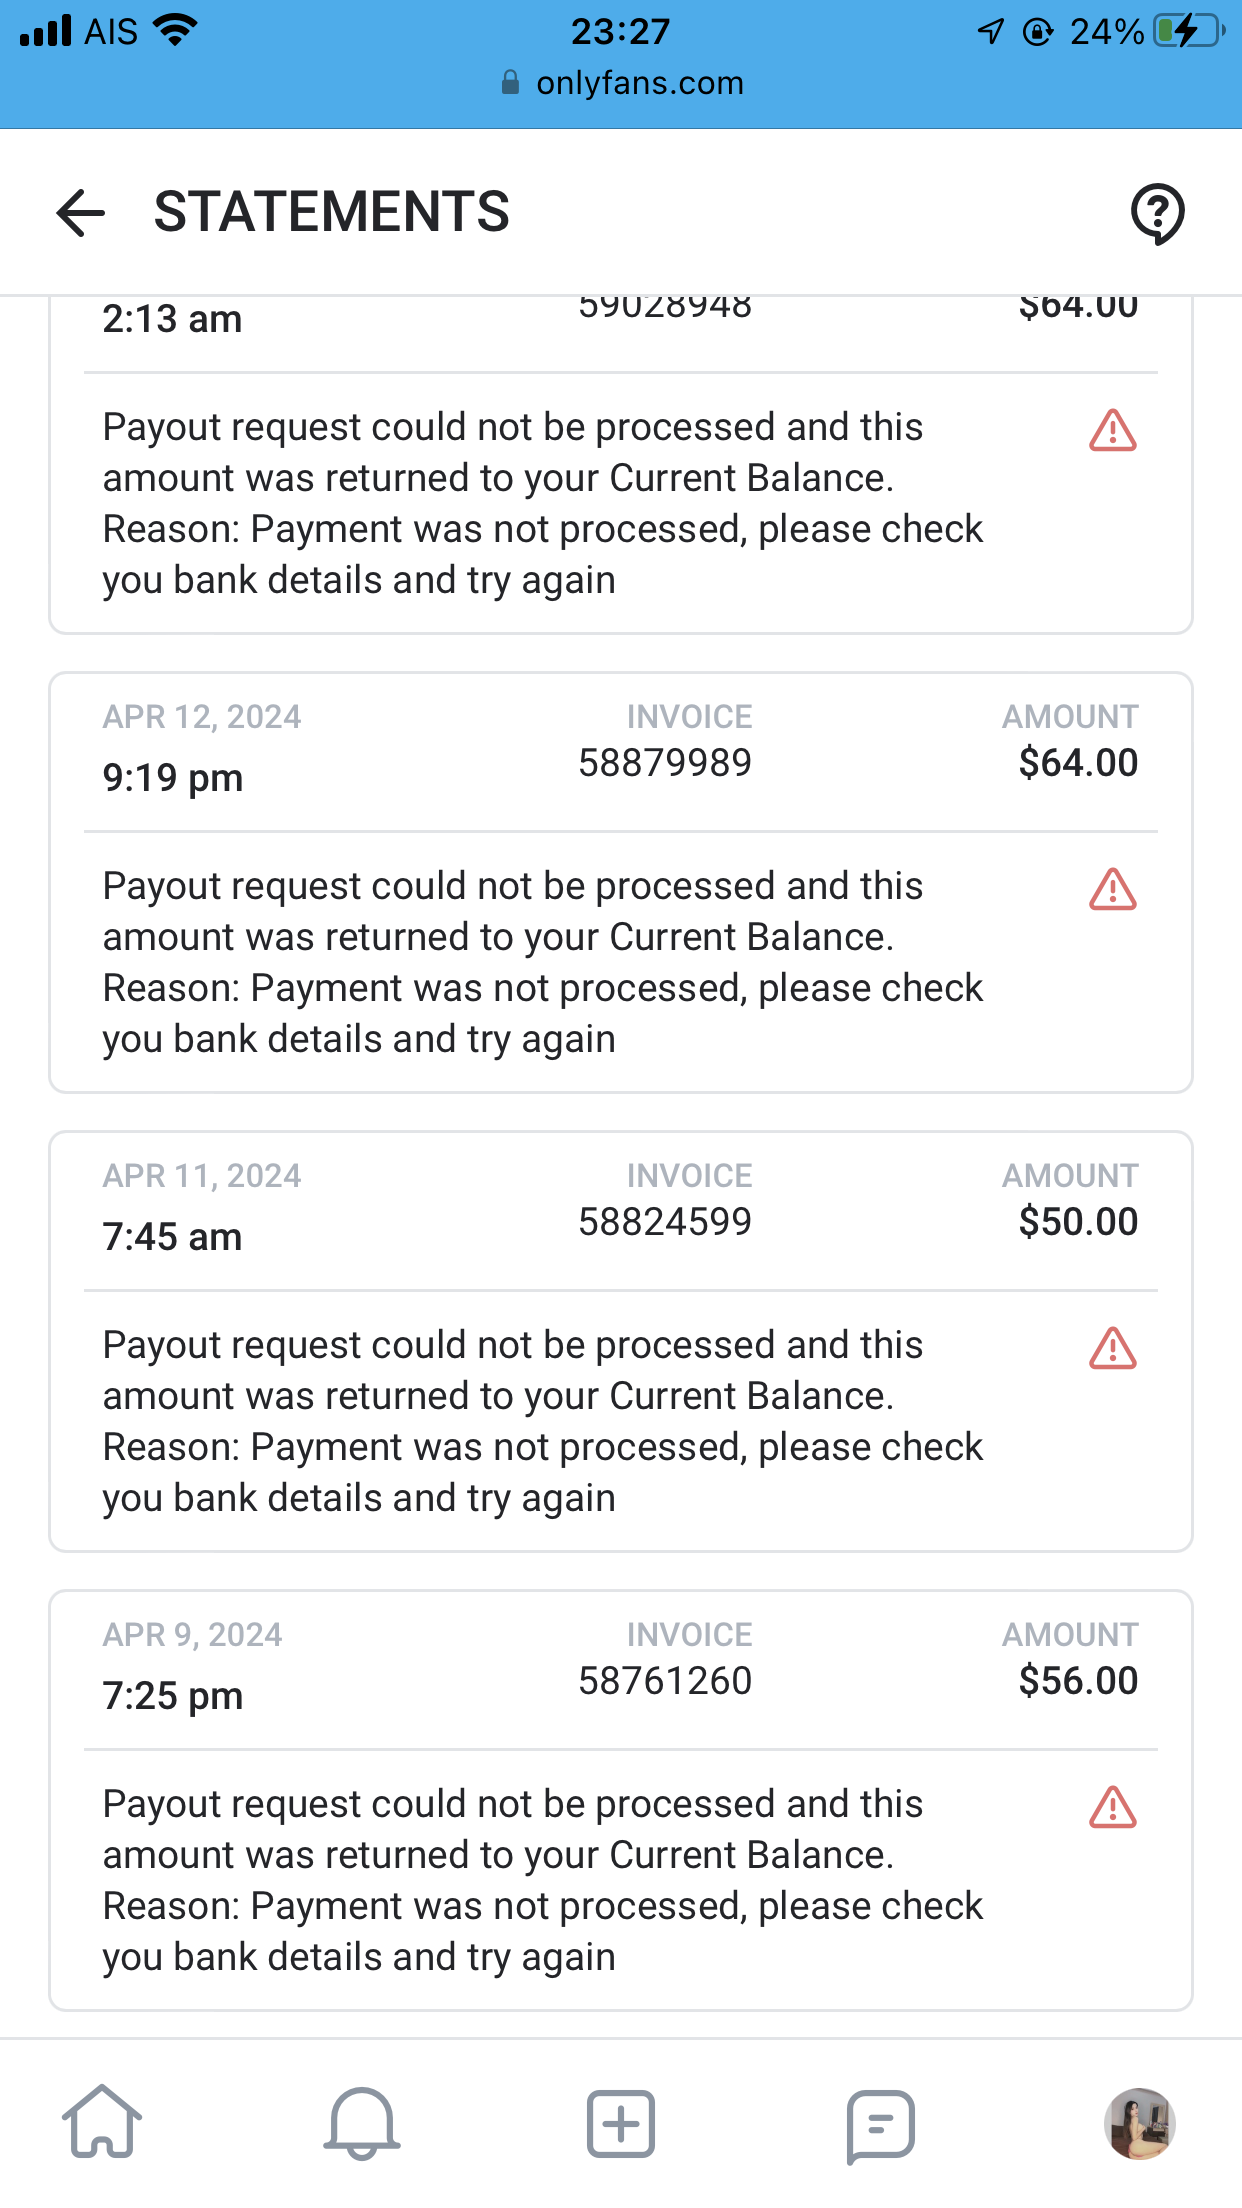Select invoice number 58761260
1242x2208 pixels.
tap(665, 1681)
